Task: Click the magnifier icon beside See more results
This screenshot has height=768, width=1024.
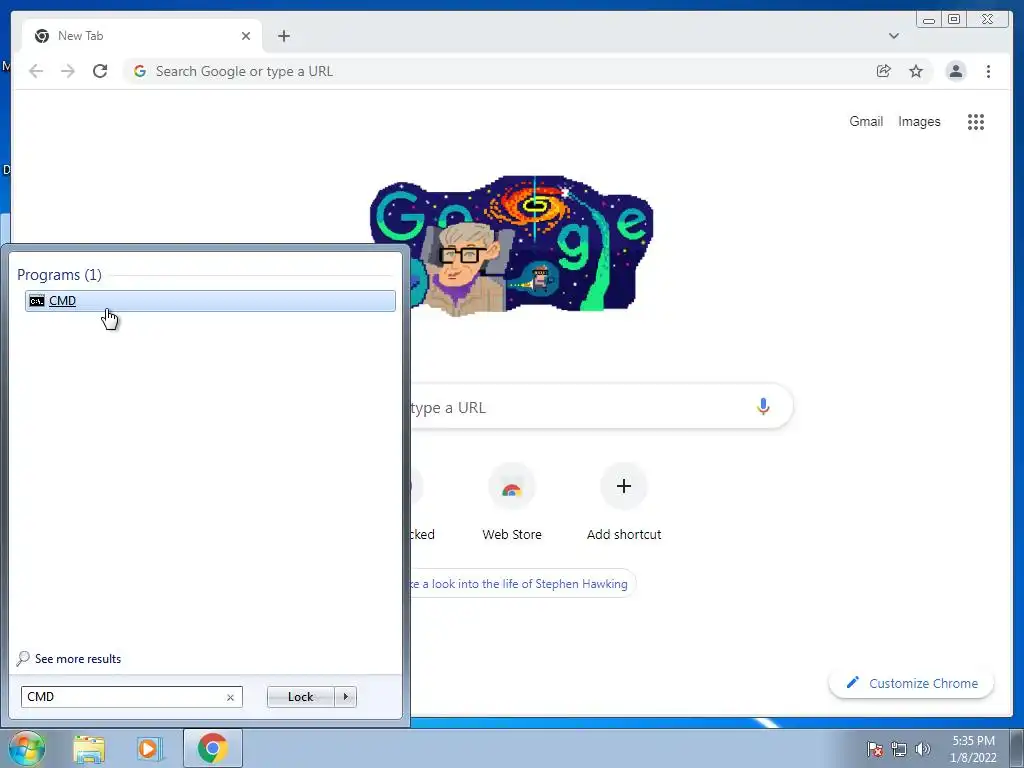Action: [x=23, y=658]
